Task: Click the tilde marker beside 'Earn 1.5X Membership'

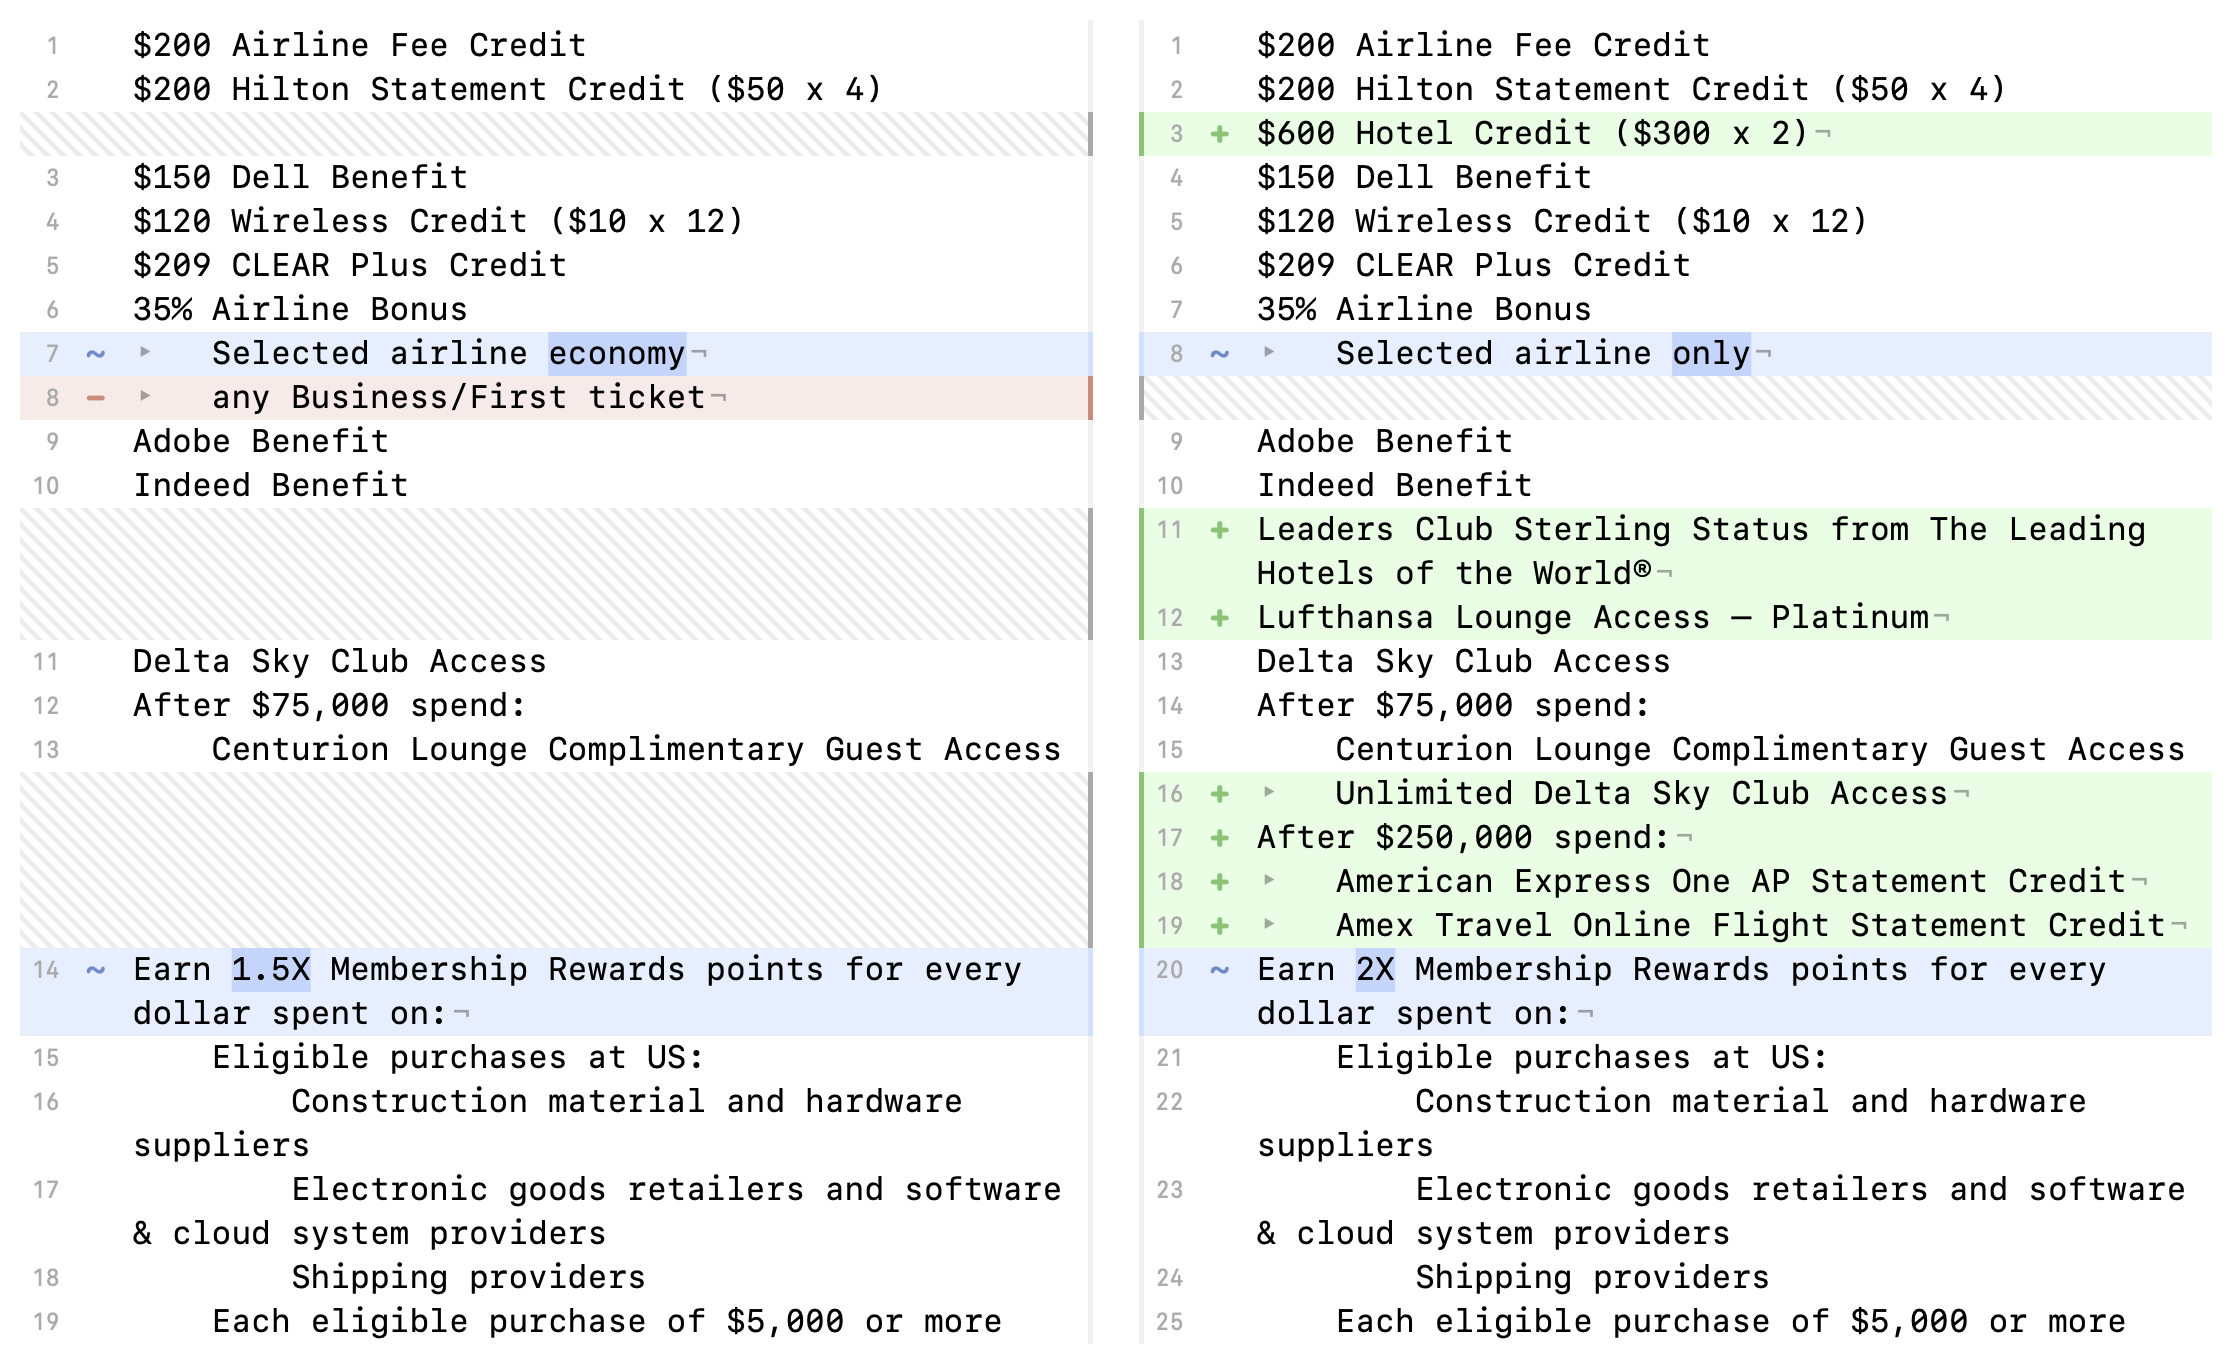Action: coord(96,970)
